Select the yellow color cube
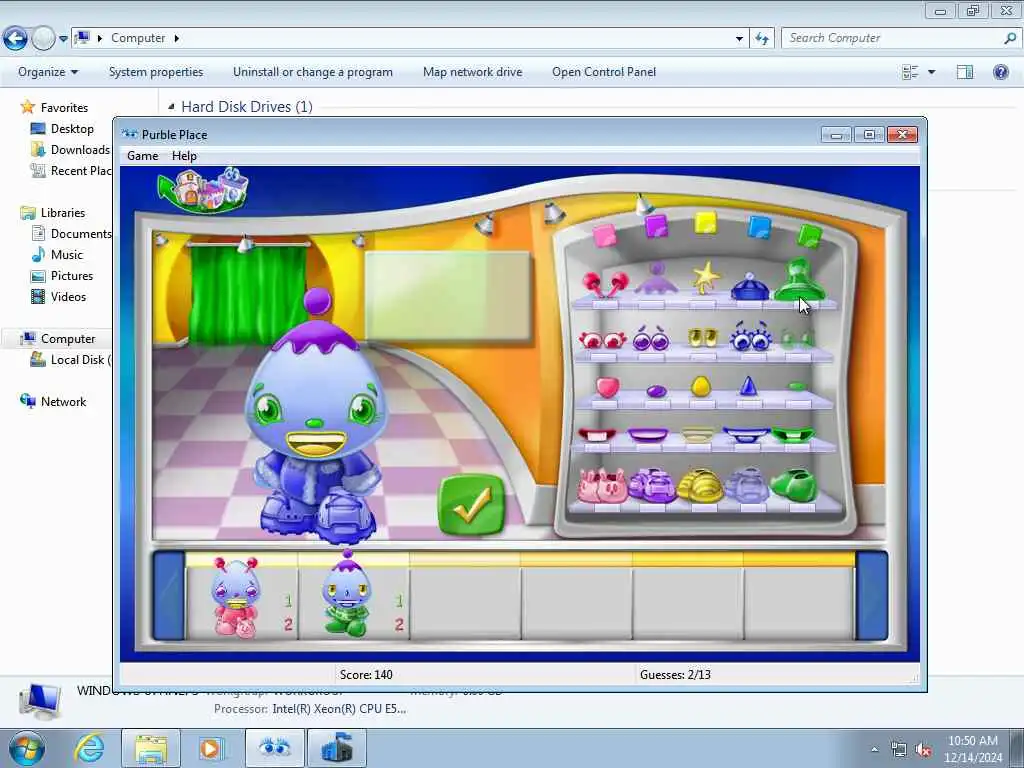Image resolution: width=1024 pixels, height=768 pixels. [x=705, y=223]
